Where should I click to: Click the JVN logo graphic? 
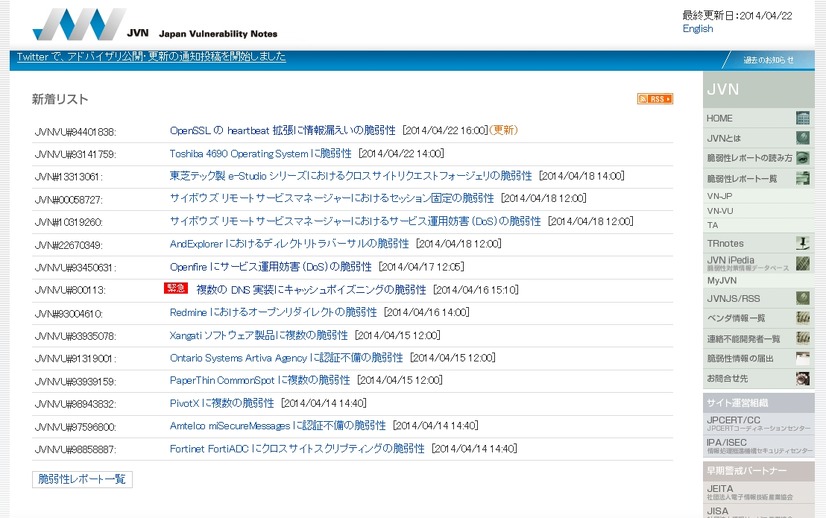coord(79,24)
